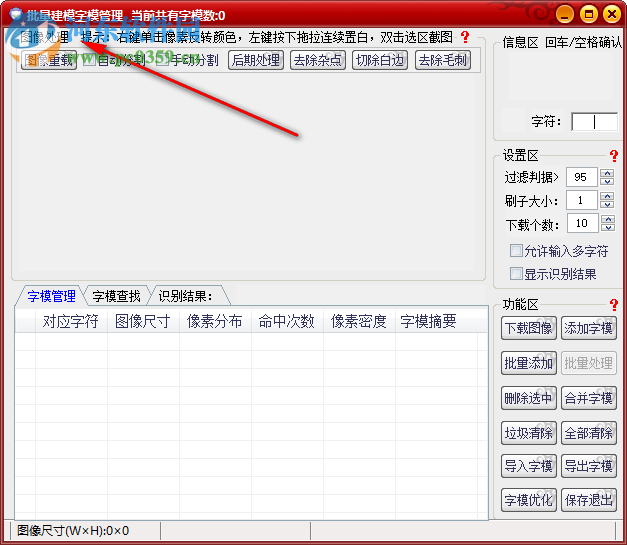Click the 删除选中 button
The image size is (627, 545).
click(529, 398)
